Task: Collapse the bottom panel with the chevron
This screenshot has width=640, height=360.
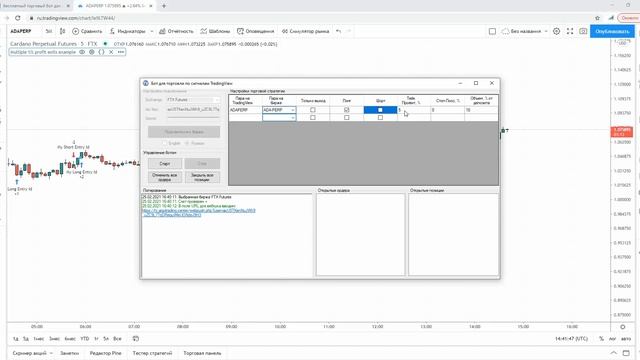Action: (x=613, y=353)
